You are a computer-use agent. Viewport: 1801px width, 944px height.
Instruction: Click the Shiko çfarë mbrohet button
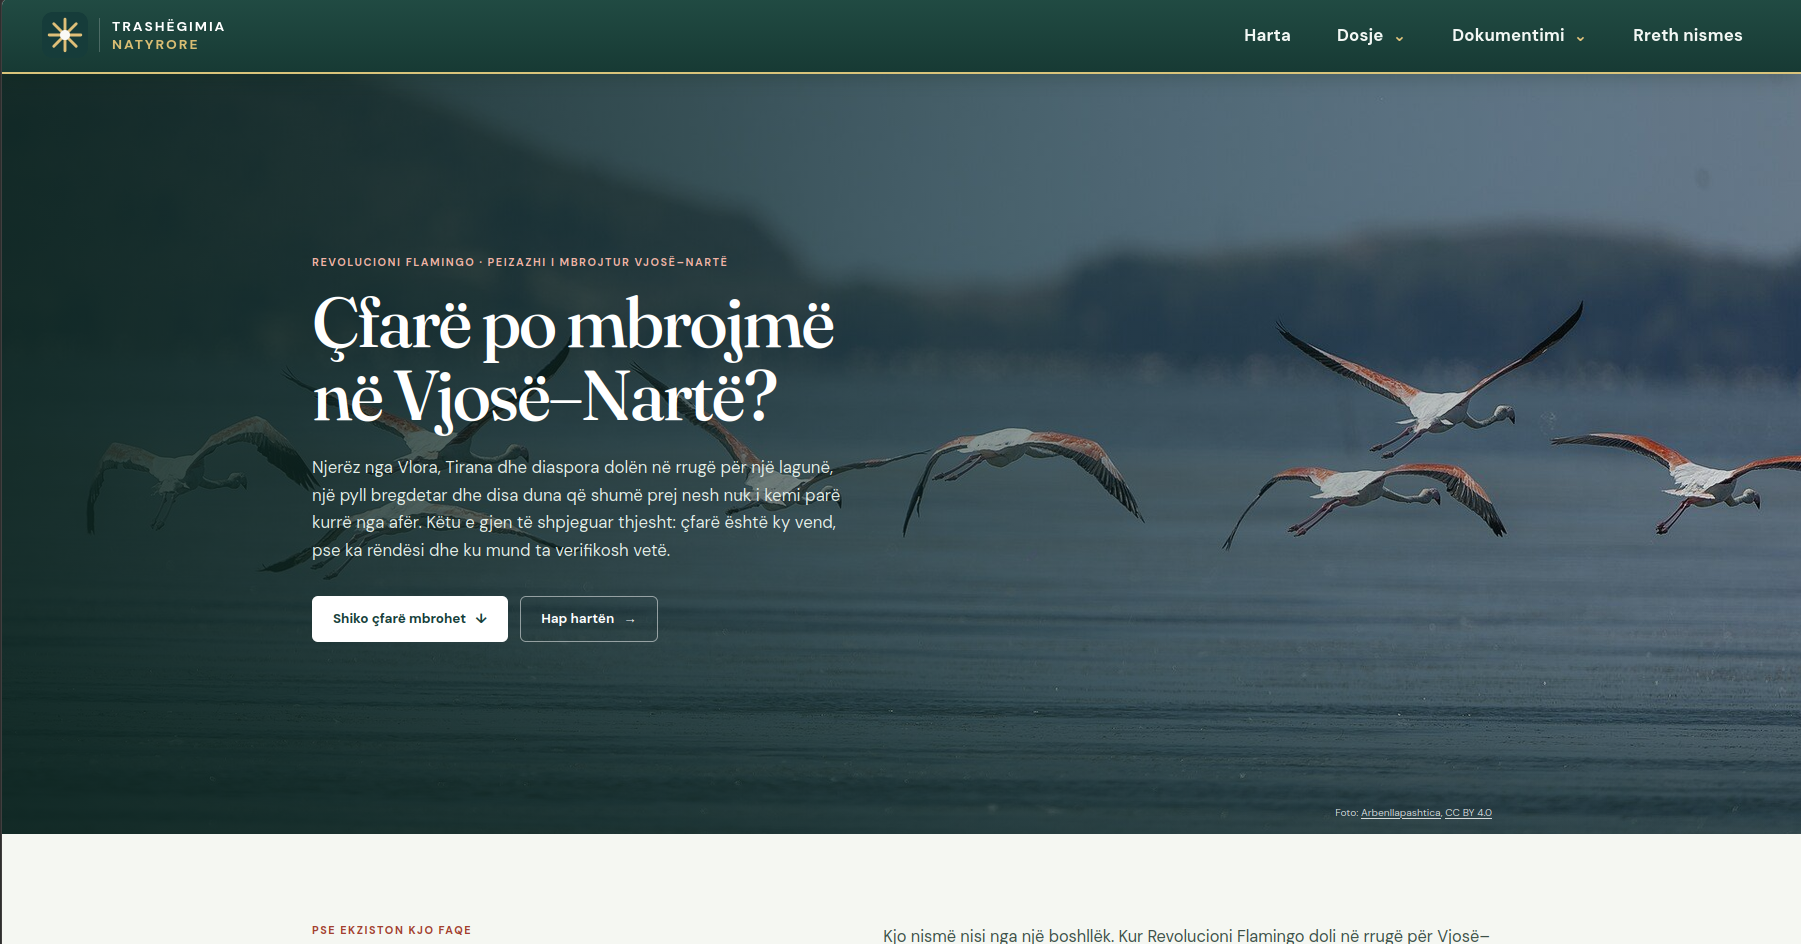click(410, 619)
